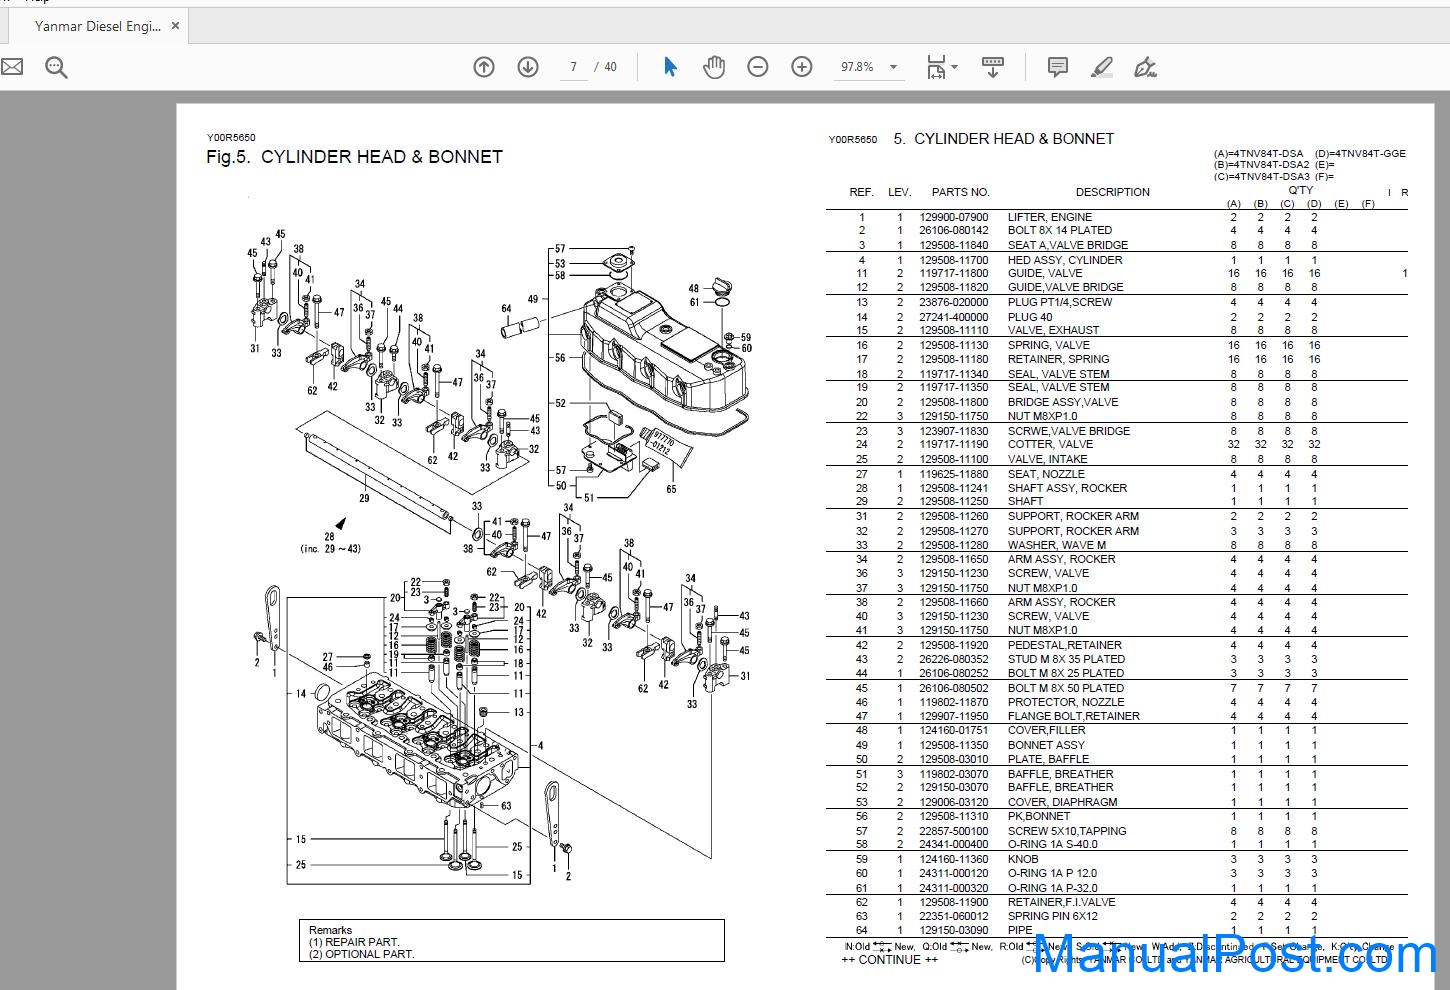Choose the selection arrow tool
The width and height of the screenshot is (1450, 990).
670,67
